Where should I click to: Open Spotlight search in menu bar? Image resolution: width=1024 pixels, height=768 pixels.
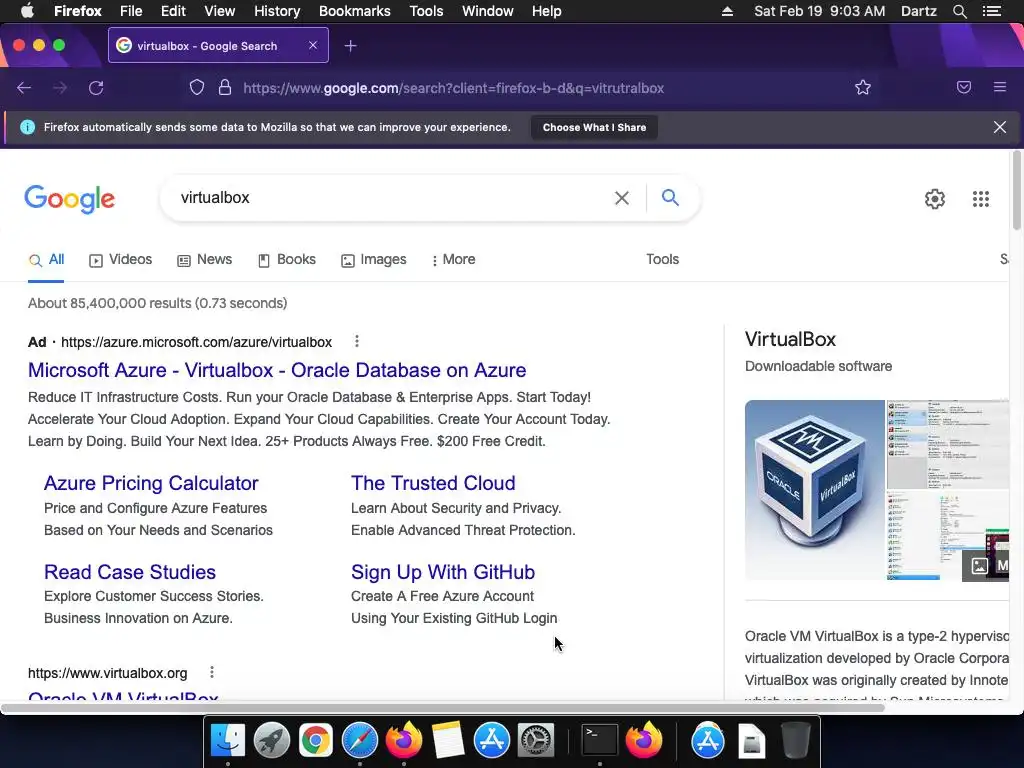click(x=959, y=11)
